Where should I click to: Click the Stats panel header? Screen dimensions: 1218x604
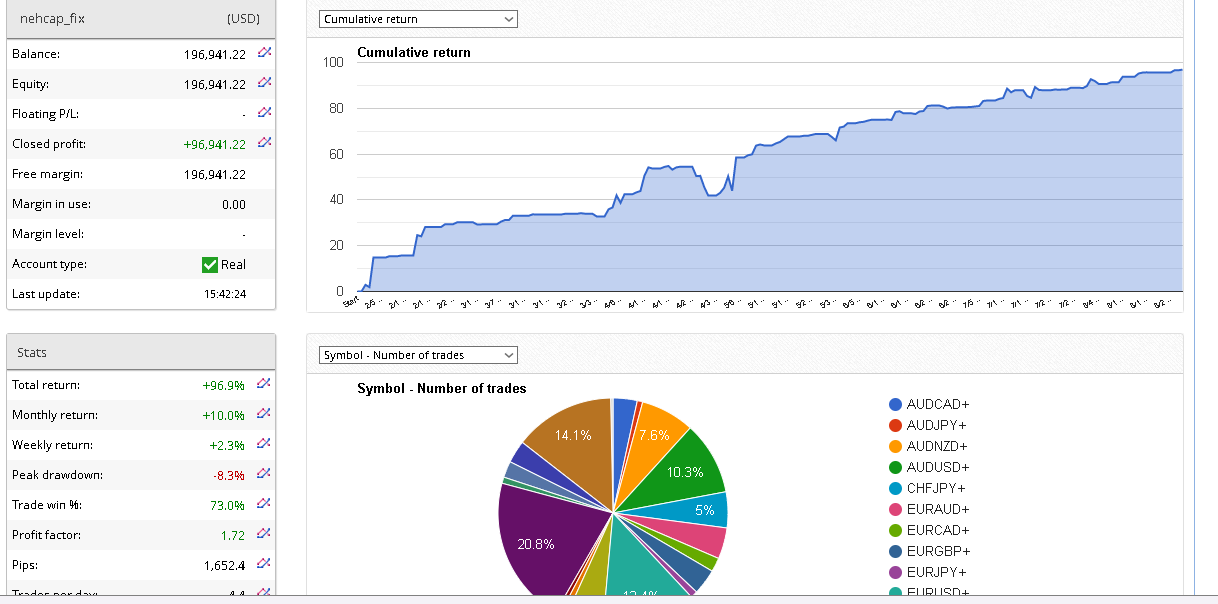point(140,352)
